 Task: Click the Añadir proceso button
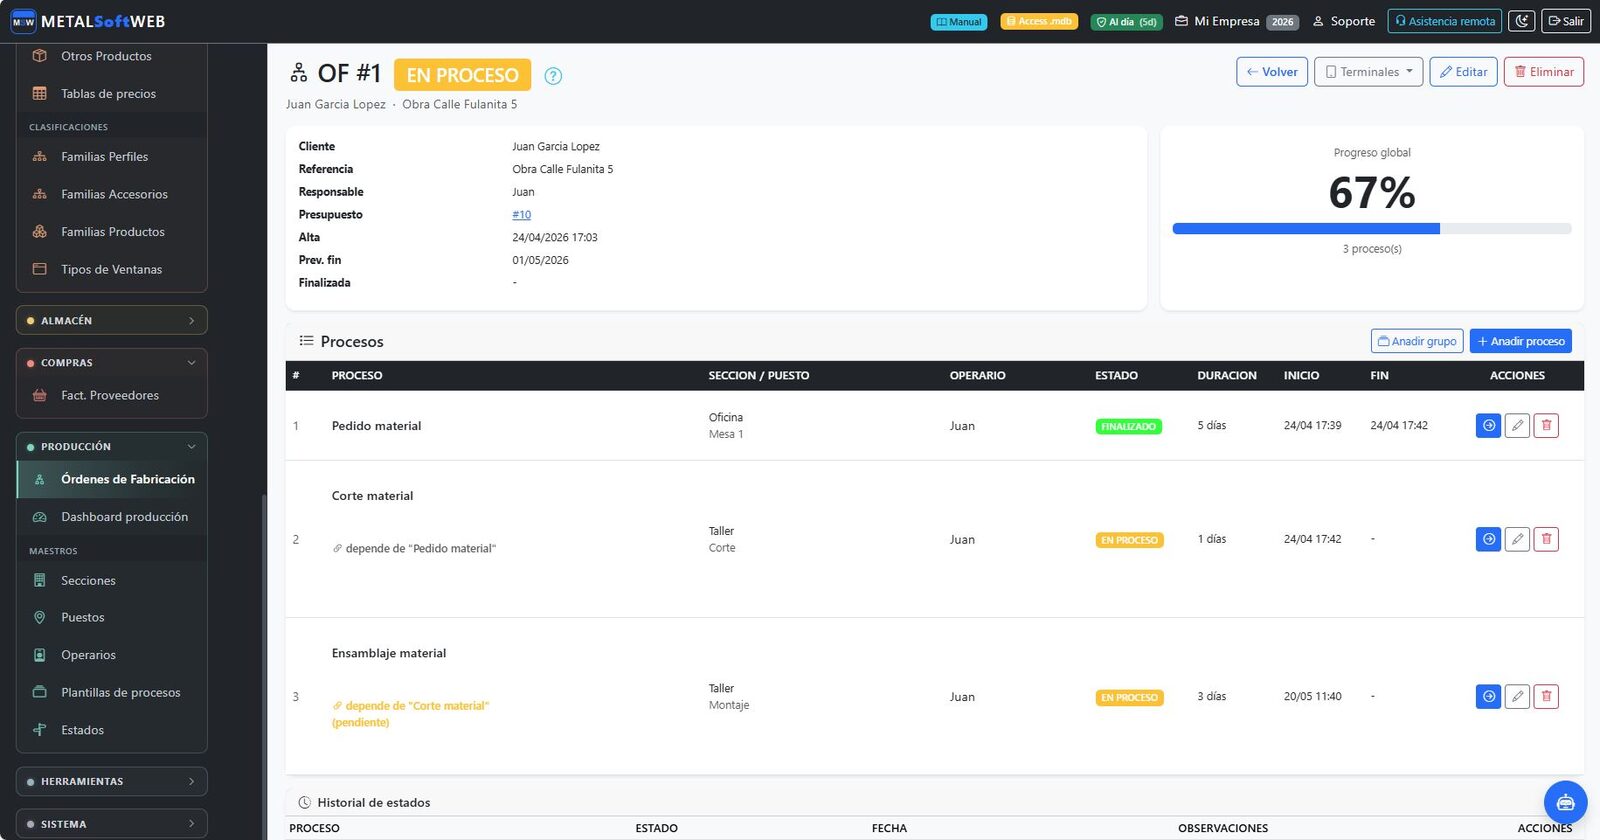coord(1520,341)
